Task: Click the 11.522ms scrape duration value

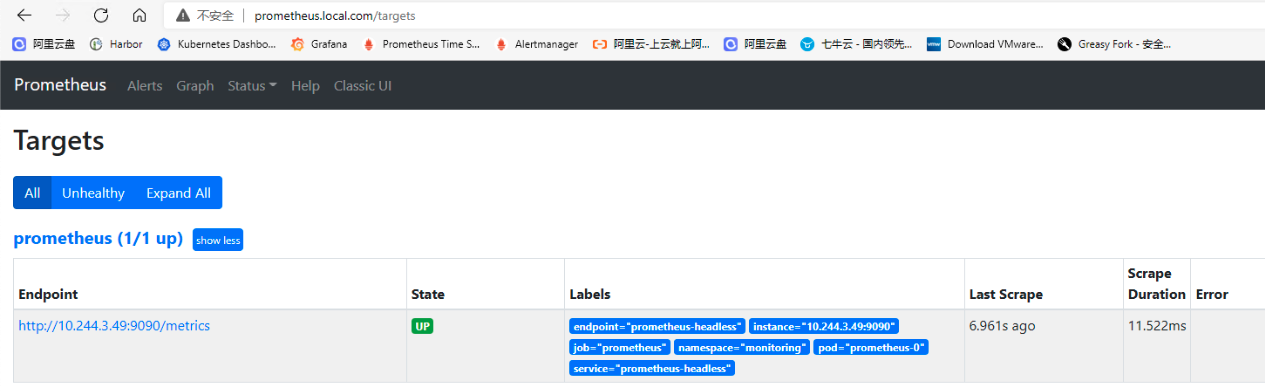Action: pos(1157,326)
